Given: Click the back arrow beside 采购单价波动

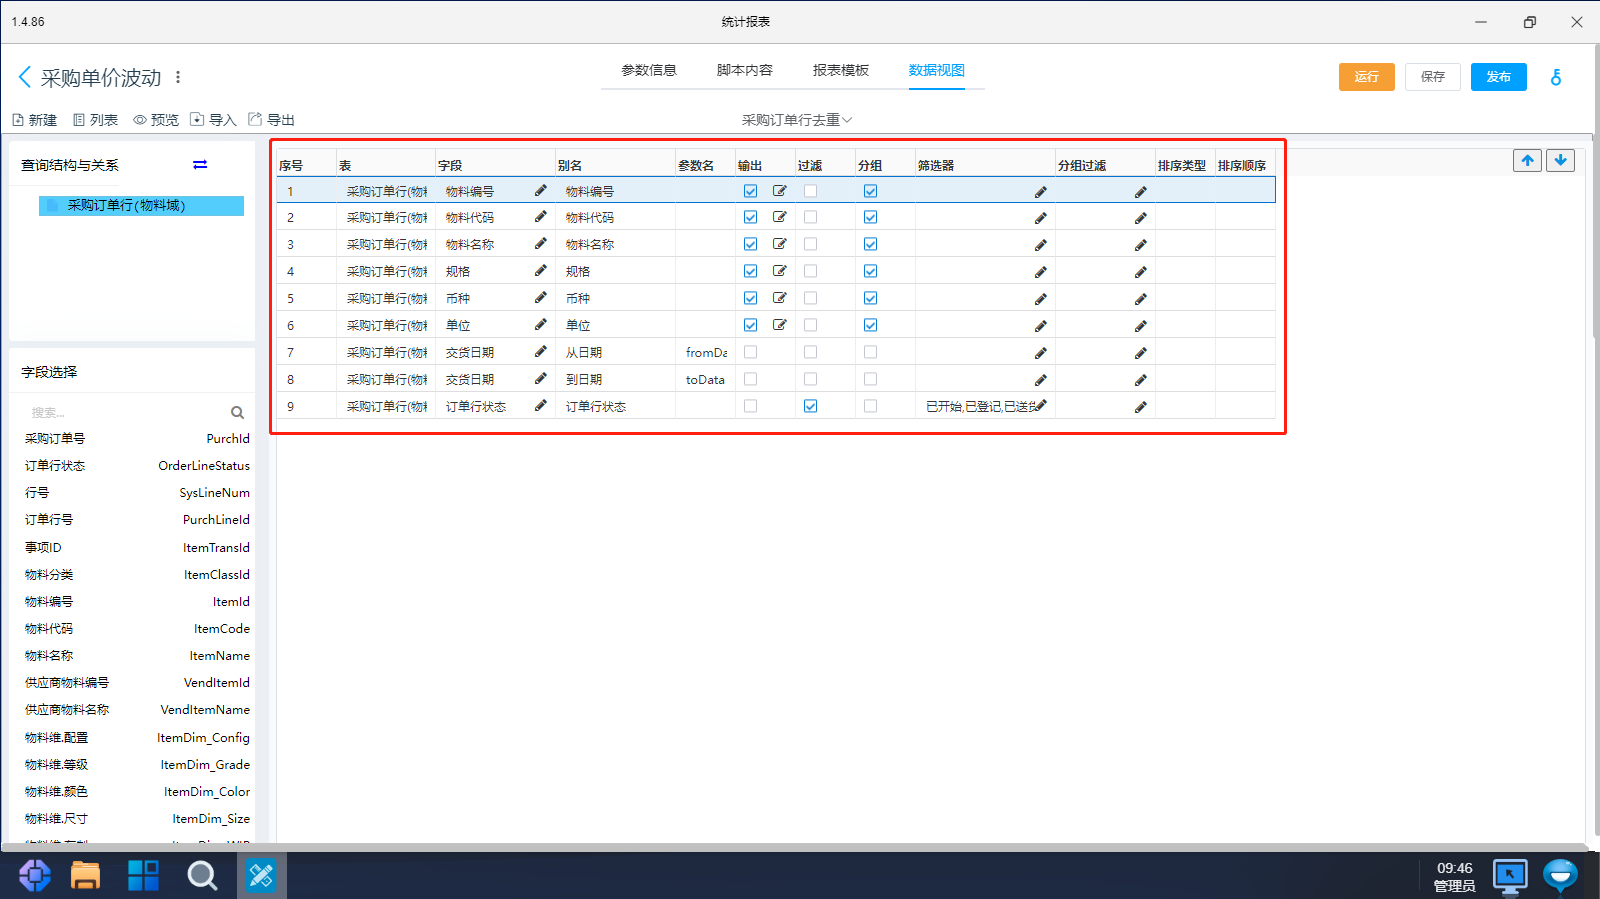Looking at the screenshot, I should point(25,77).
